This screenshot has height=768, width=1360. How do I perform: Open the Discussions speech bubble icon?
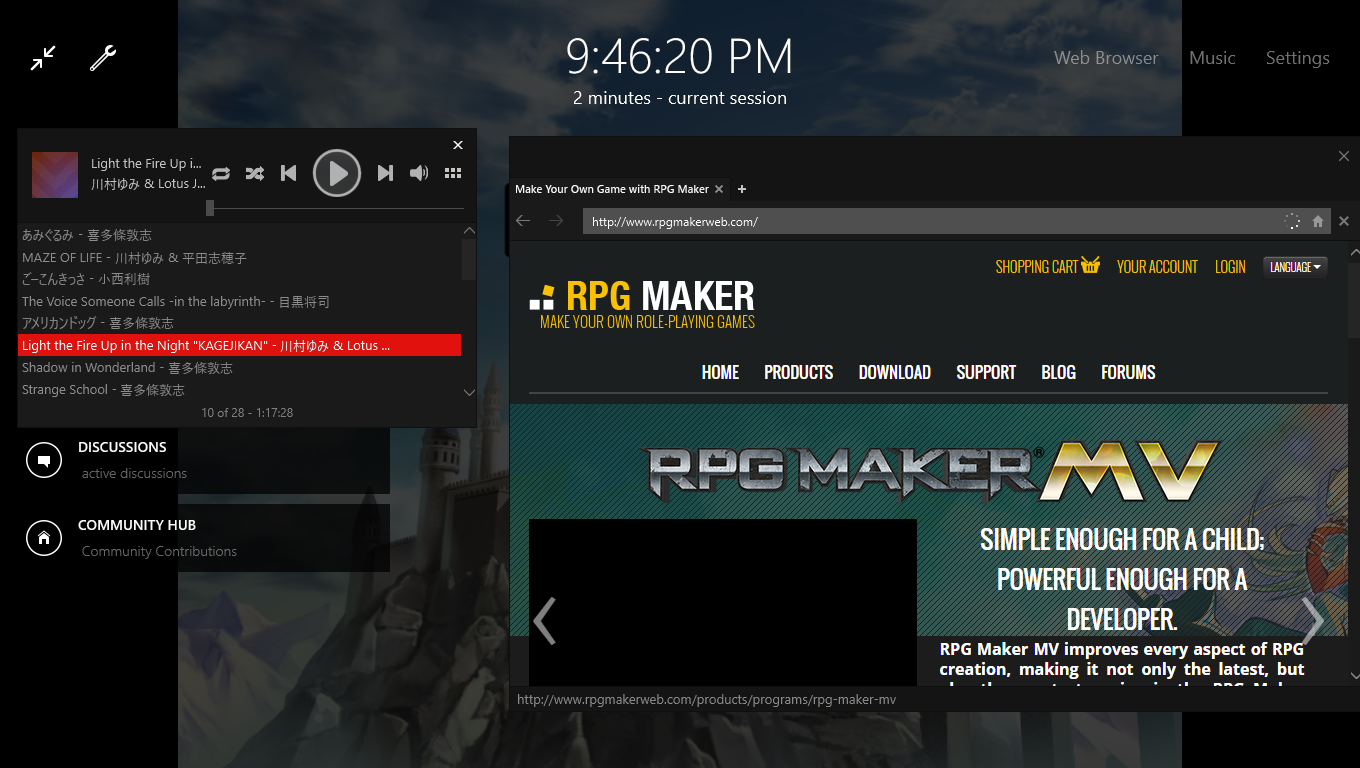point(44,460)
